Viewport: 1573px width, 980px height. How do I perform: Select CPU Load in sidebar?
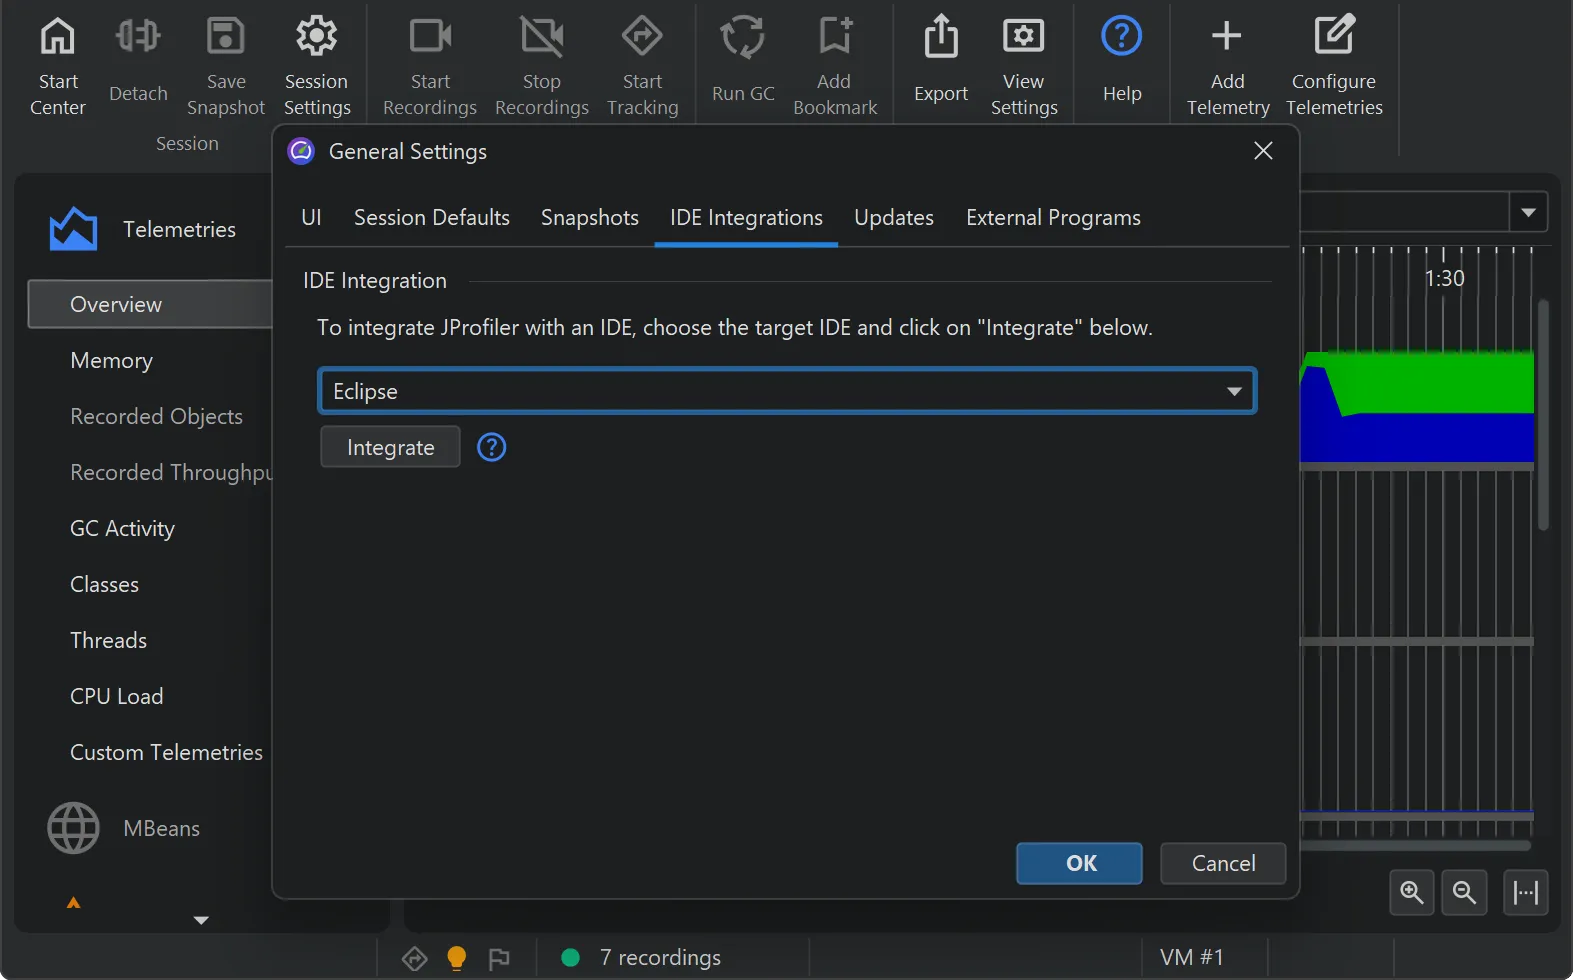[116, 696]
